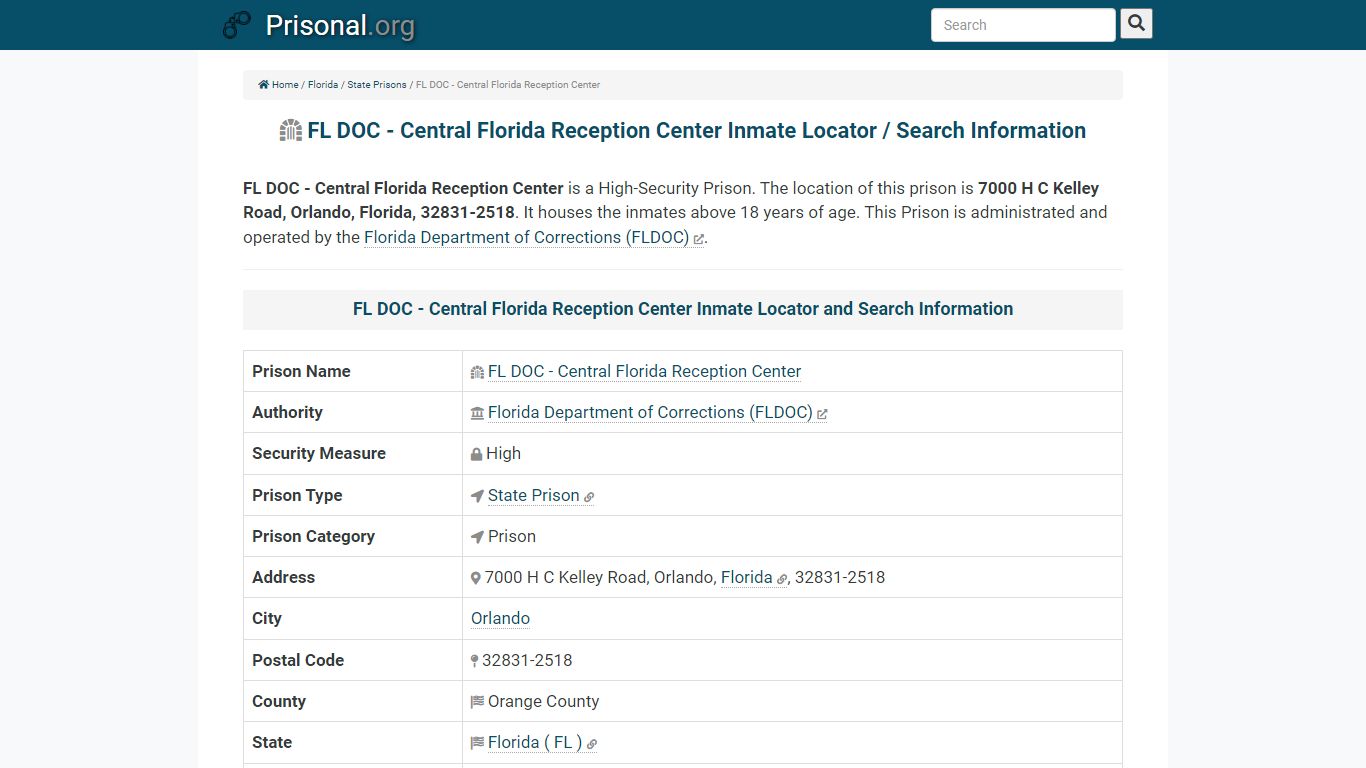Select the Address row label
The width and height of the screenshot is (1366, 768).
click(283, 577)
